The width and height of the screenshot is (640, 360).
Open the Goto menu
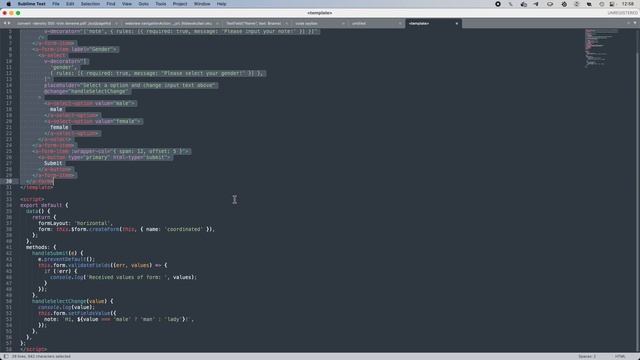coord(144,4)
